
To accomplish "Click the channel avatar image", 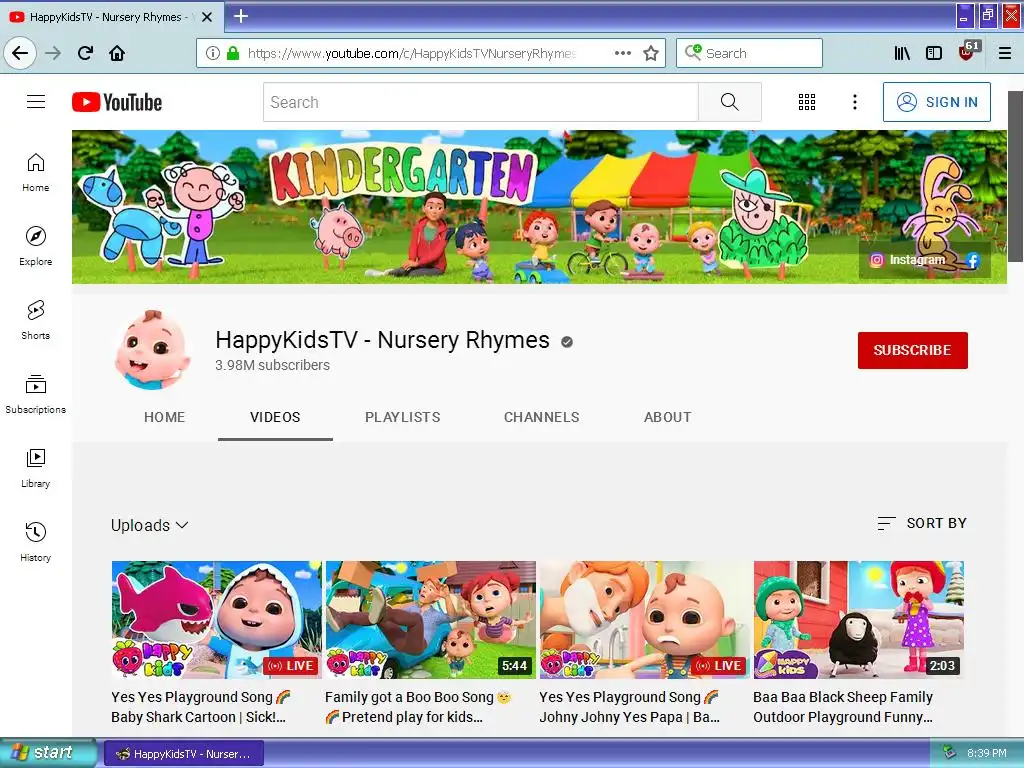I will pyautogui.click(x=153, y=350).
